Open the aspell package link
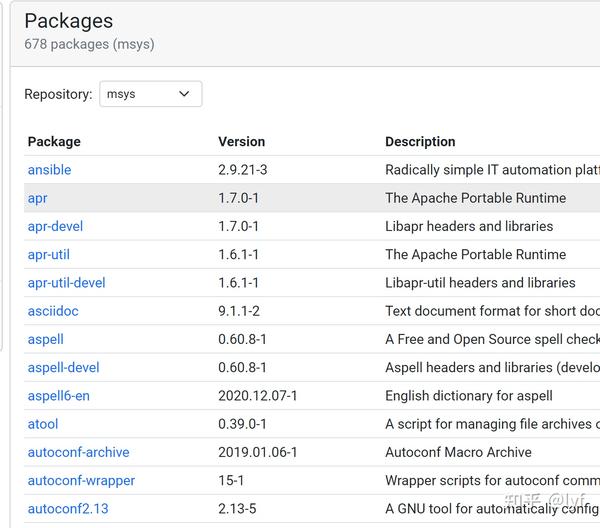 [46, 340]
